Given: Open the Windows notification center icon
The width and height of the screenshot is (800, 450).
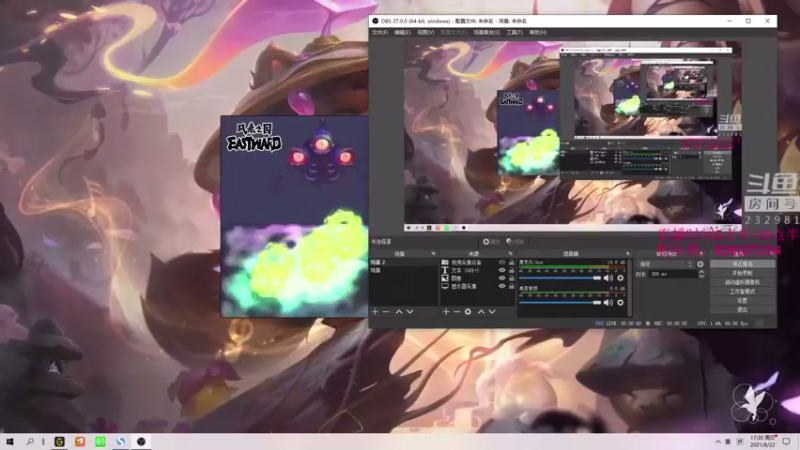Looking at the screenshot, I should 786,441.
